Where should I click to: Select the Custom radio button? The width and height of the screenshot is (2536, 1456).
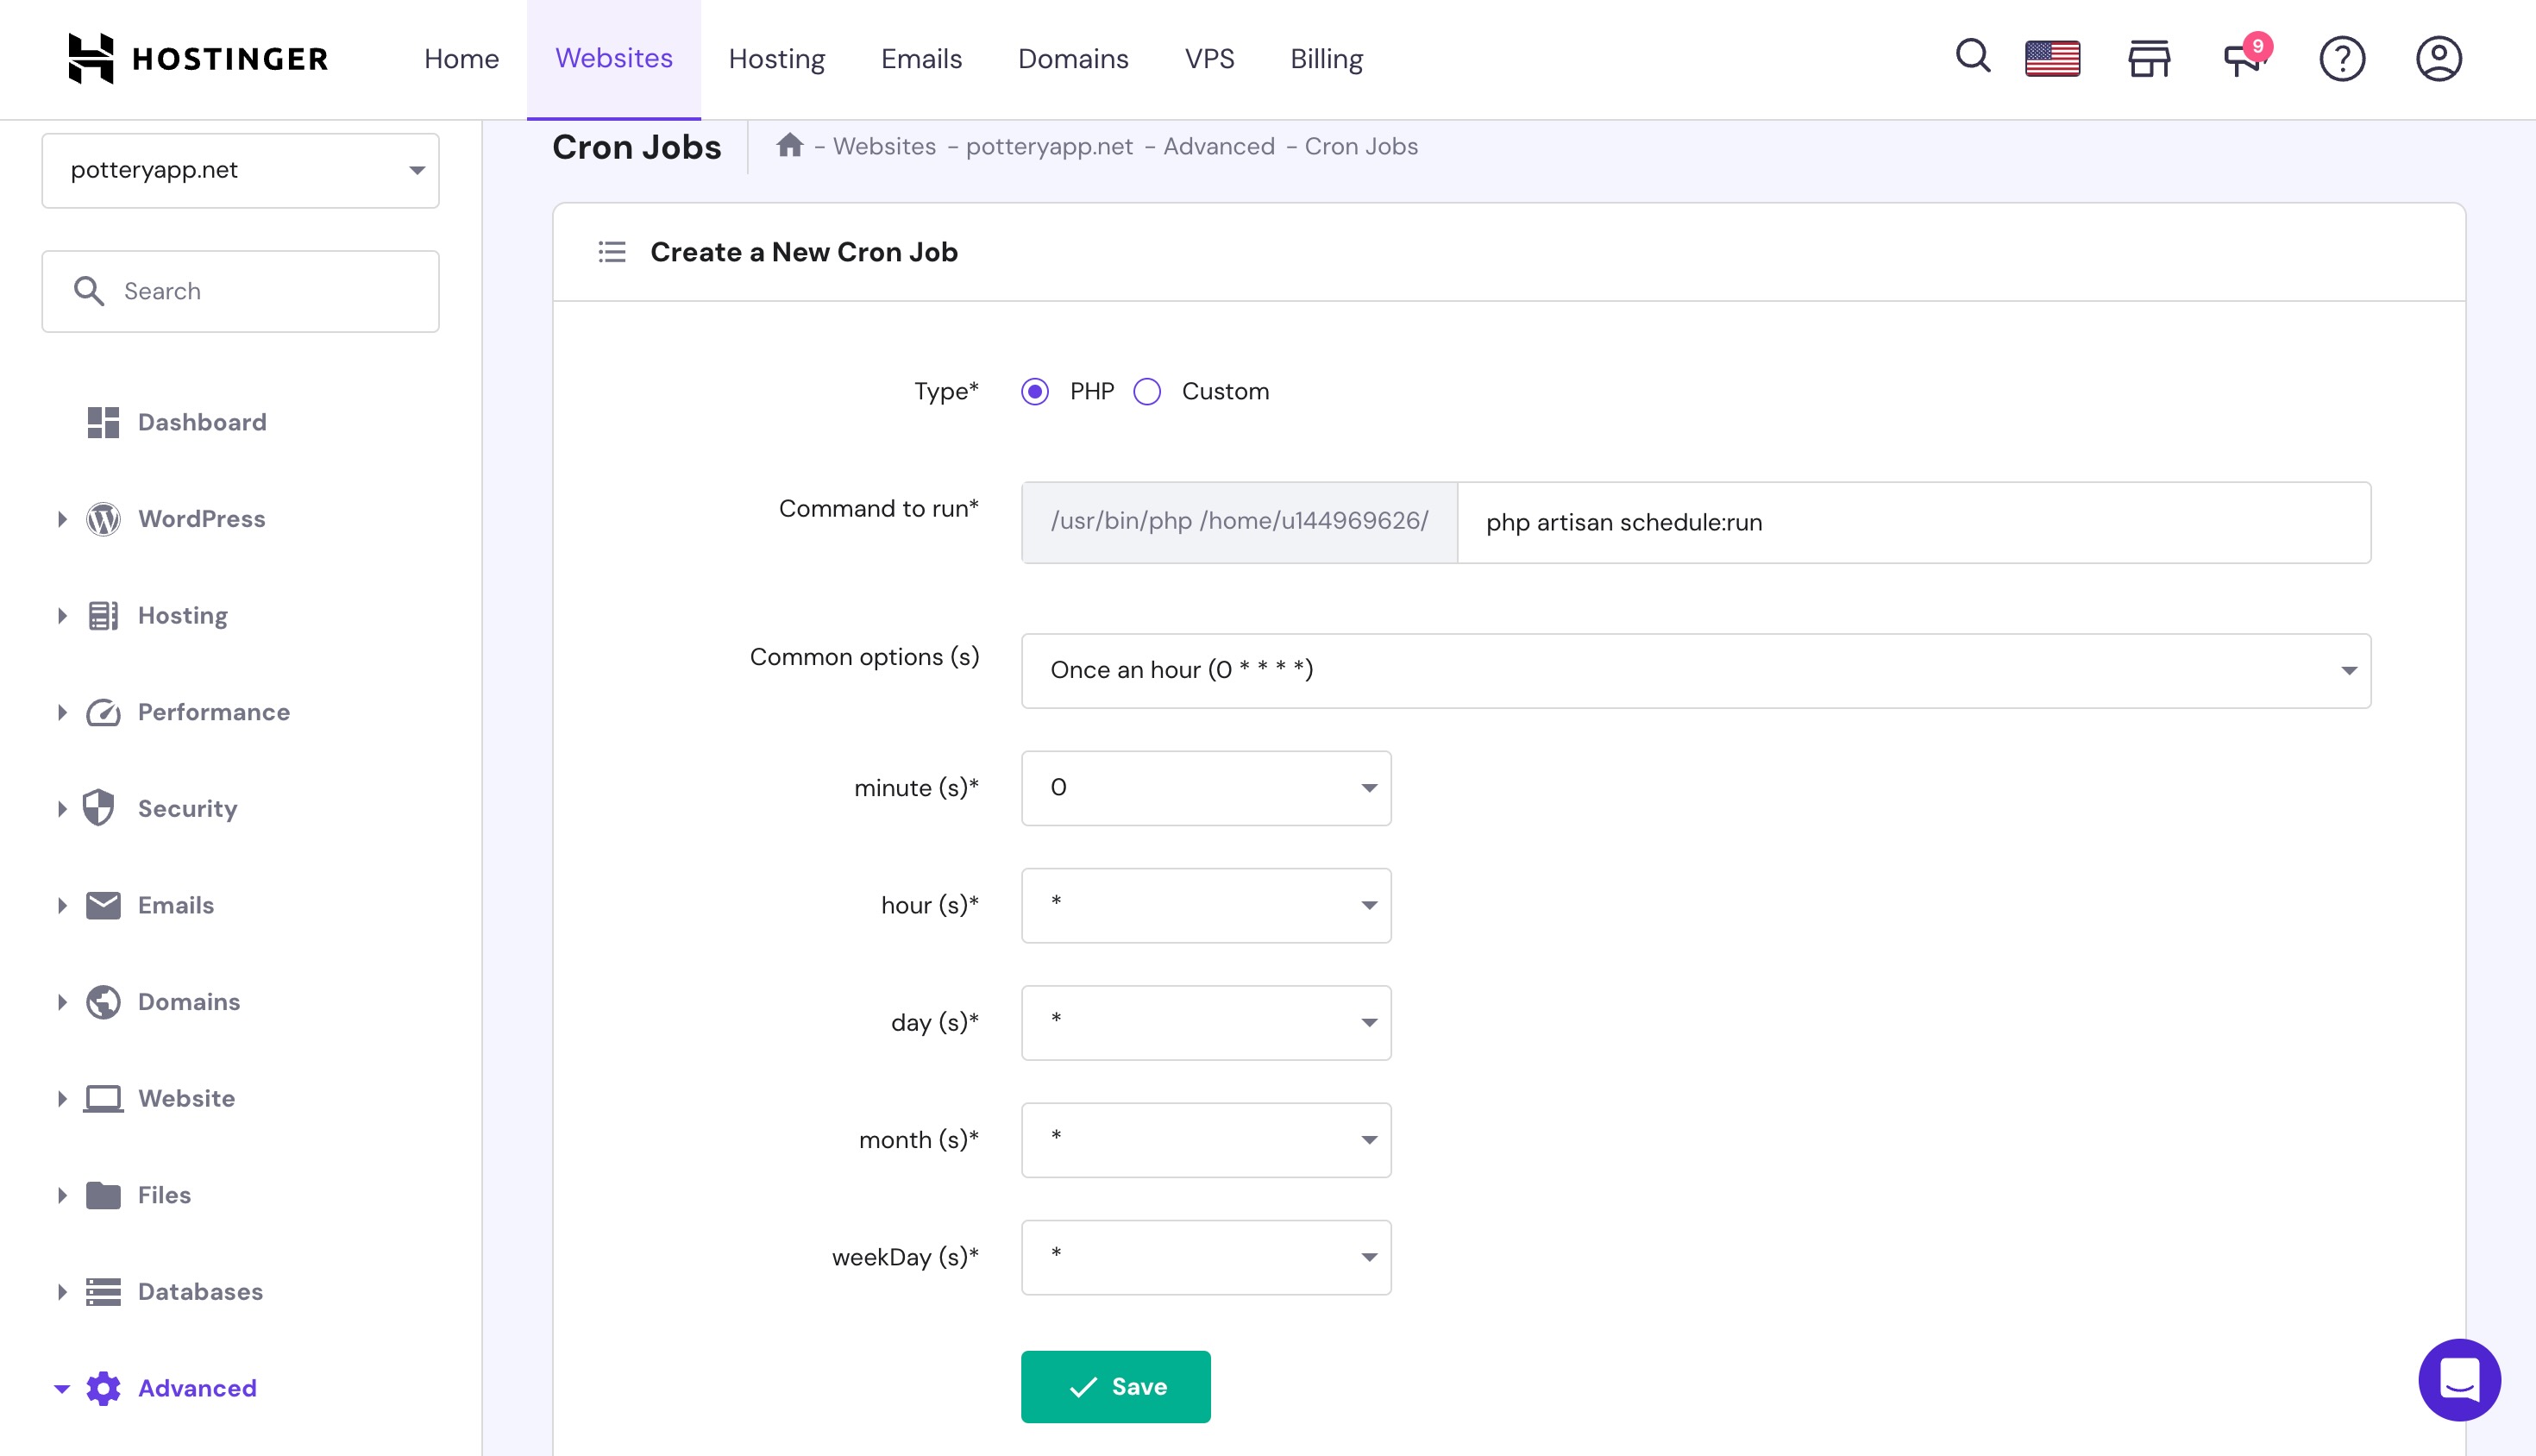1148,390
